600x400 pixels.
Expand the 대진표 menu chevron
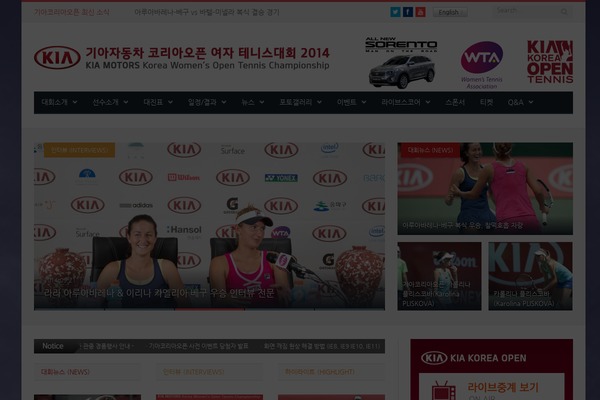coord(170,102)
